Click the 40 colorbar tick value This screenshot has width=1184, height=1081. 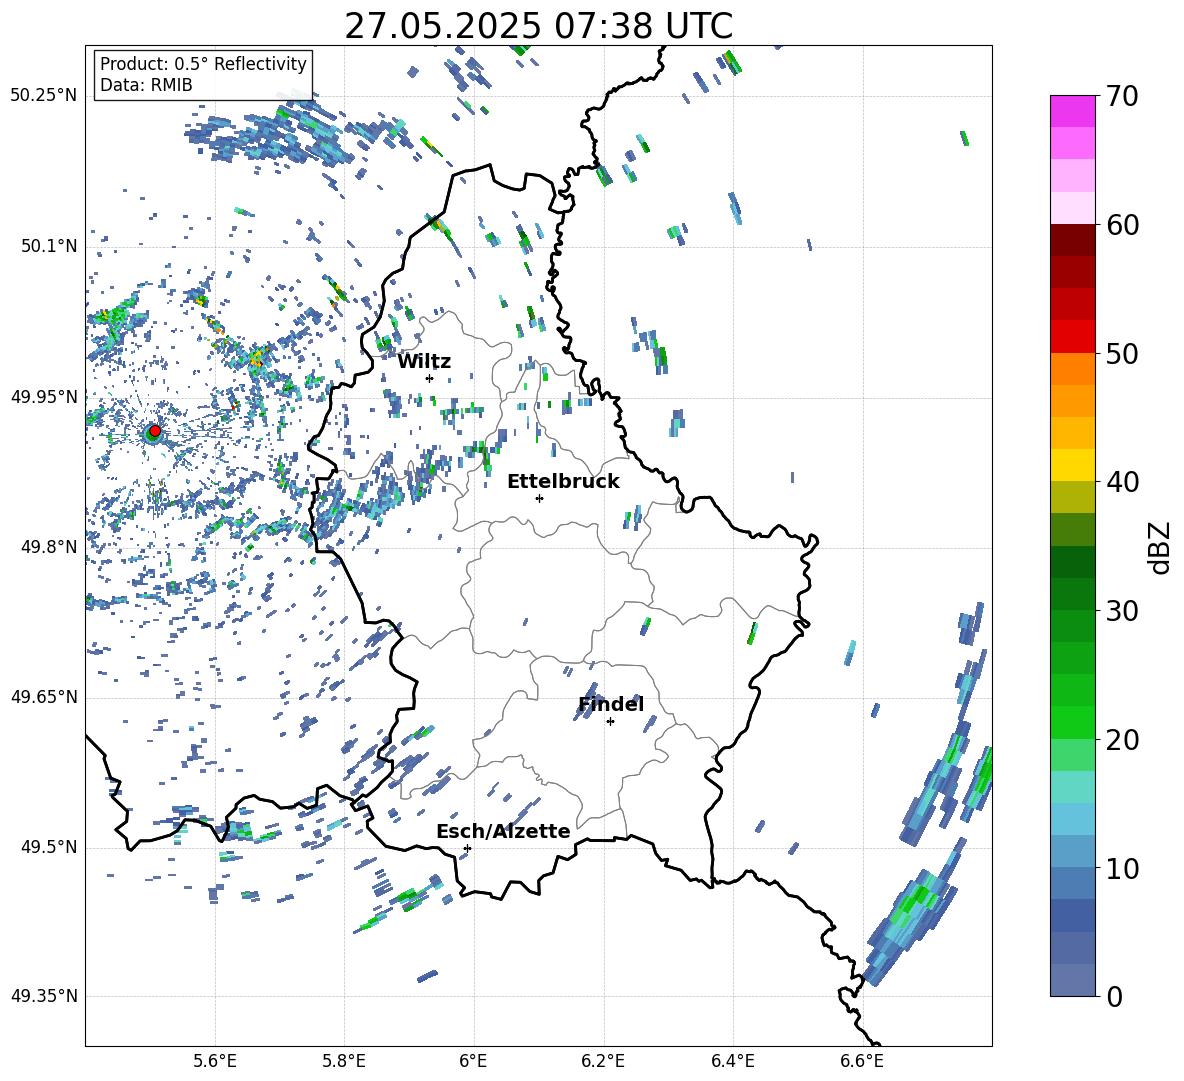[1122, 482]
